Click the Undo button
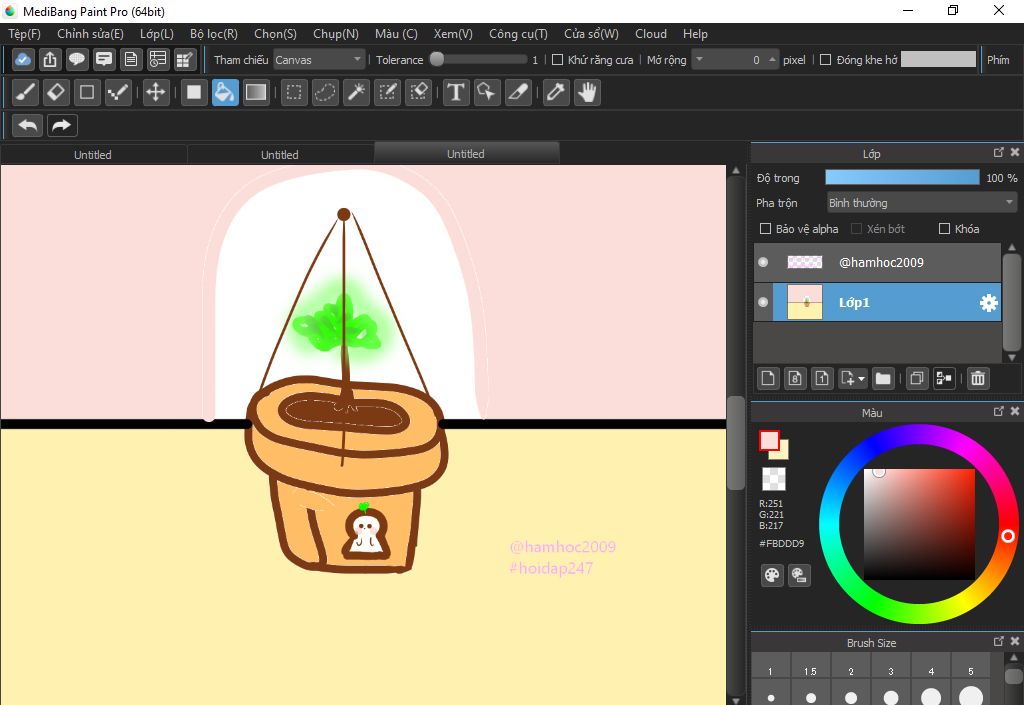 (28, 125)
